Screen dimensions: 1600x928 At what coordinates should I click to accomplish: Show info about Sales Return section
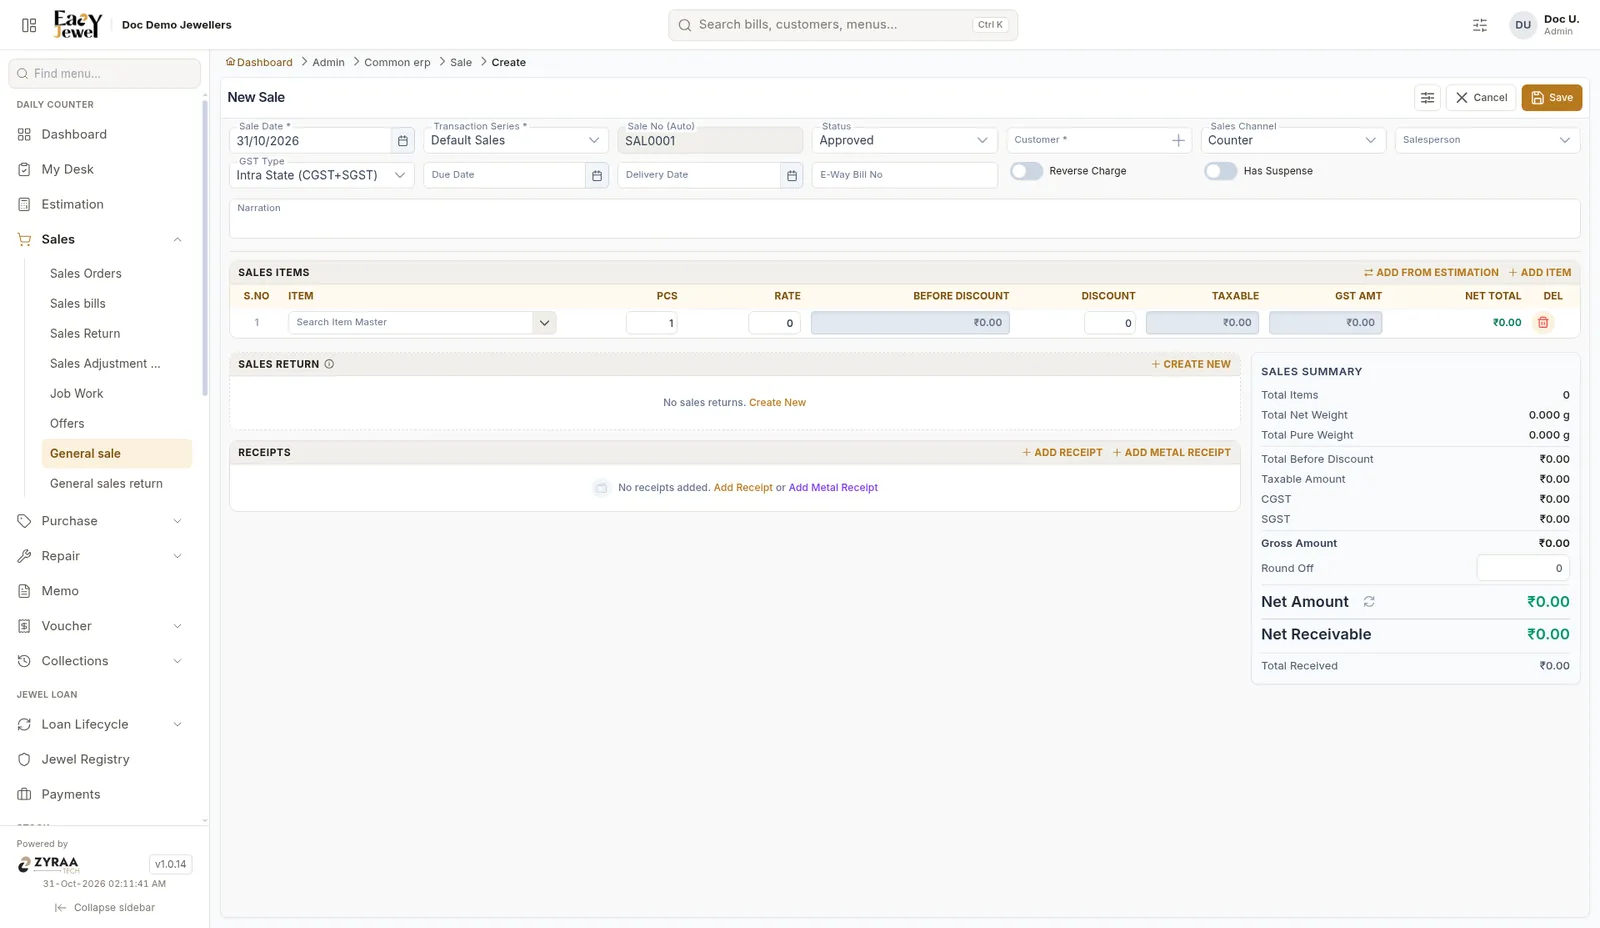(x=329, y=364)
